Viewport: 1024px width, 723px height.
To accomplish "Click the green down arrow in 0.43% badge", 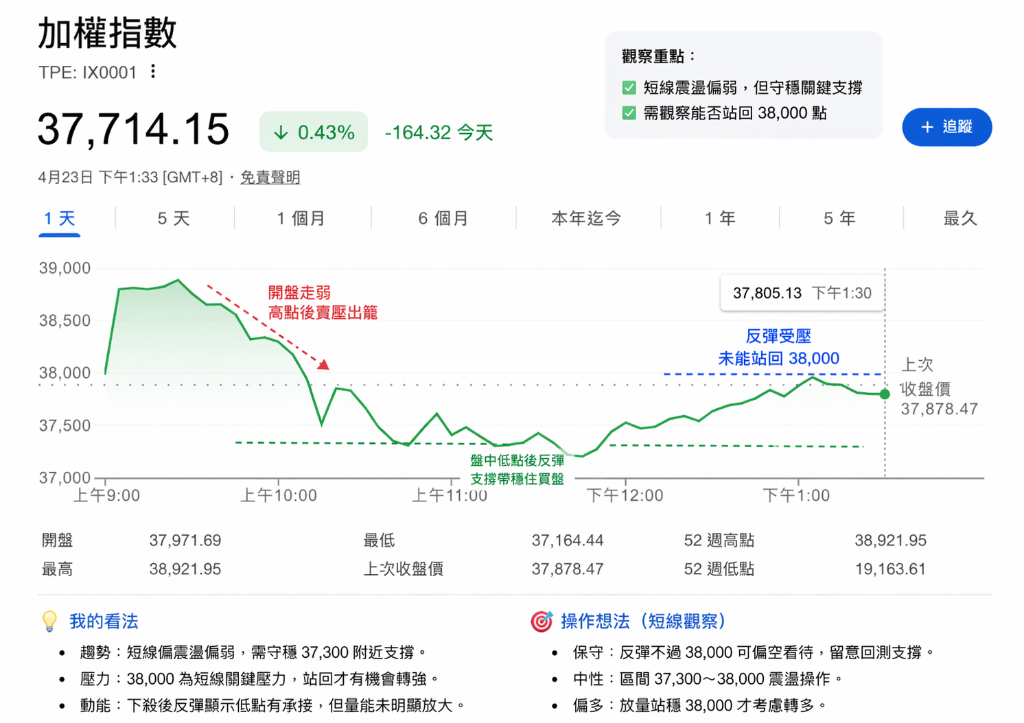I will [x=280, y=133].
